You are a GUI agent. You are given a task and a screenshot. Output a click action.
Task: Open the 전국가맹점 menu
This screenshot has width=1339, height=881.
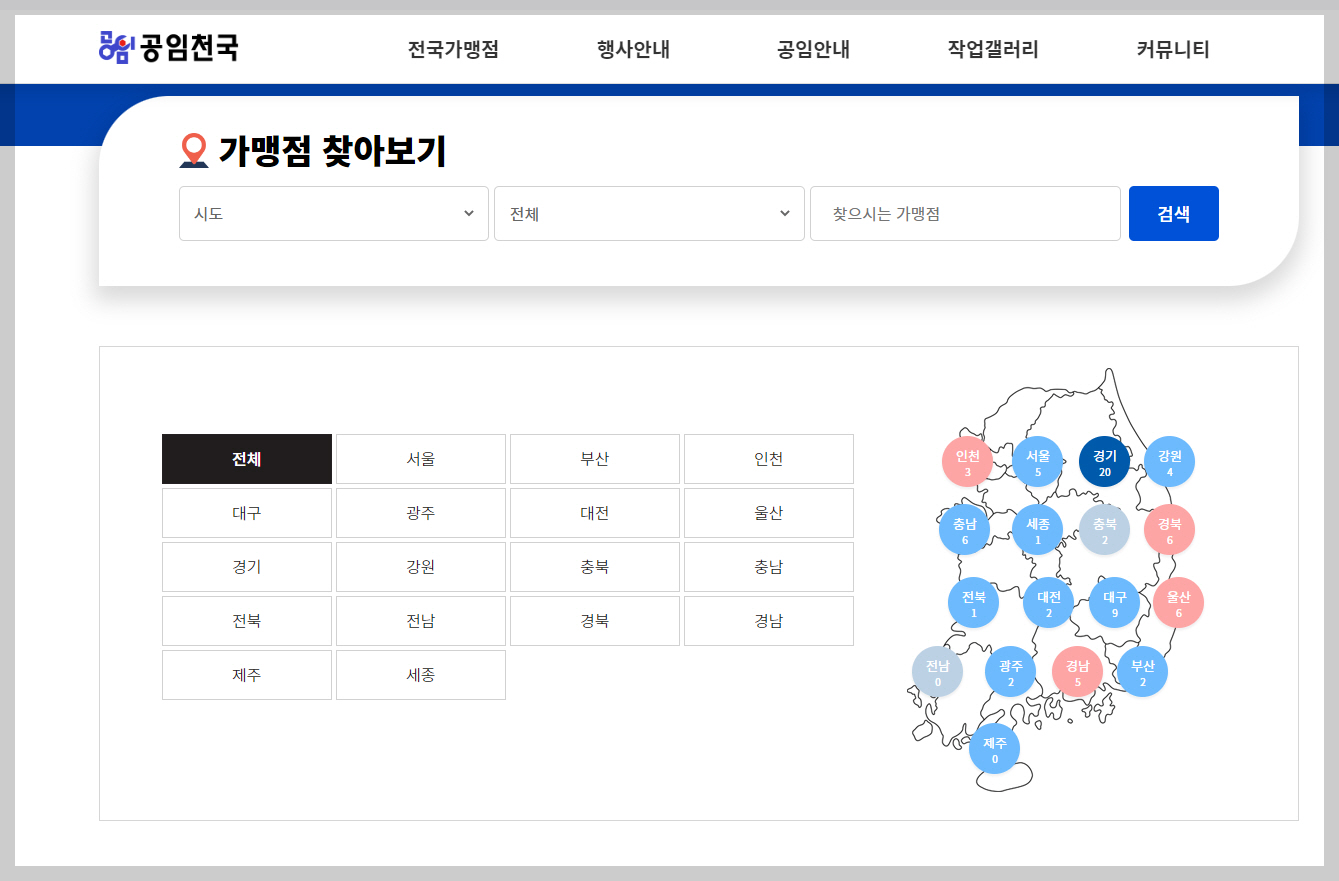[453, 50]
